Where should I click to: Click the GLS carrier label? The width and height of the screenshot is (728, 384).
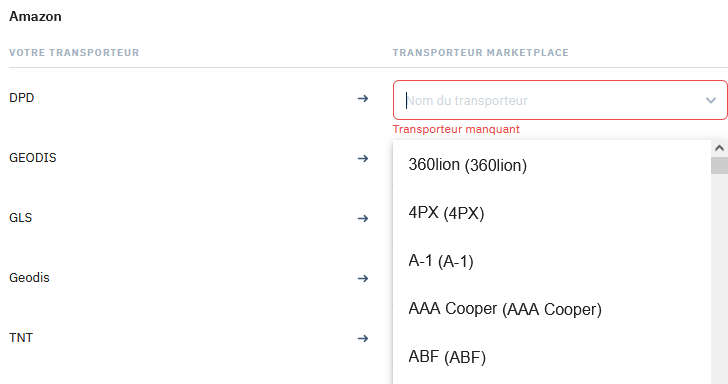[x=20, y=218]
